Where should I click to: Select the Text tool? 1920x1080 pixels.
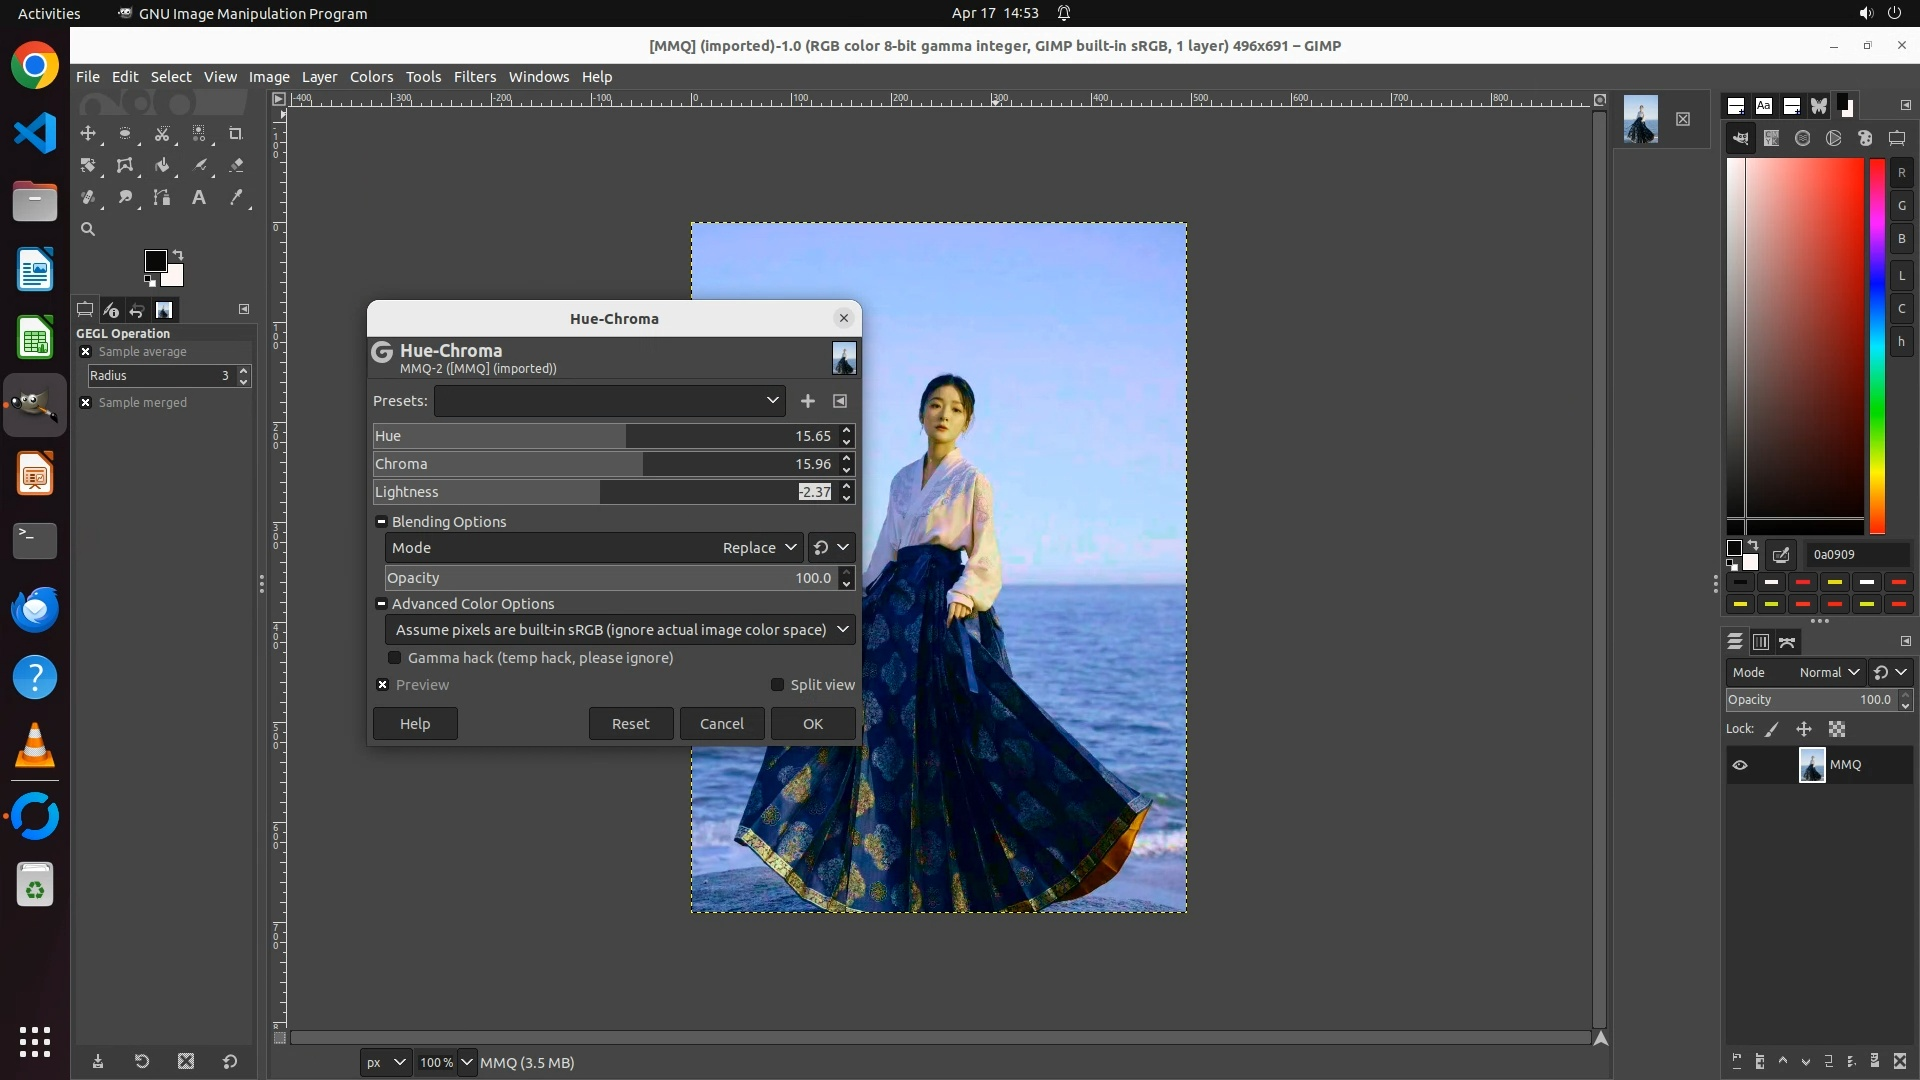tap(199, 197)
